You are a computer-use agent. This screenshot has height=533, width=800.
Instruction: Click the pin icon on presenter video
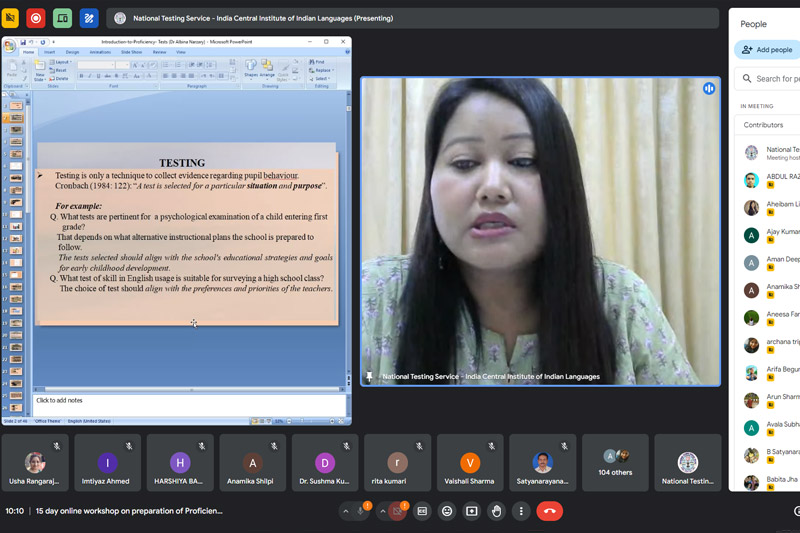(x=370, y=376)
